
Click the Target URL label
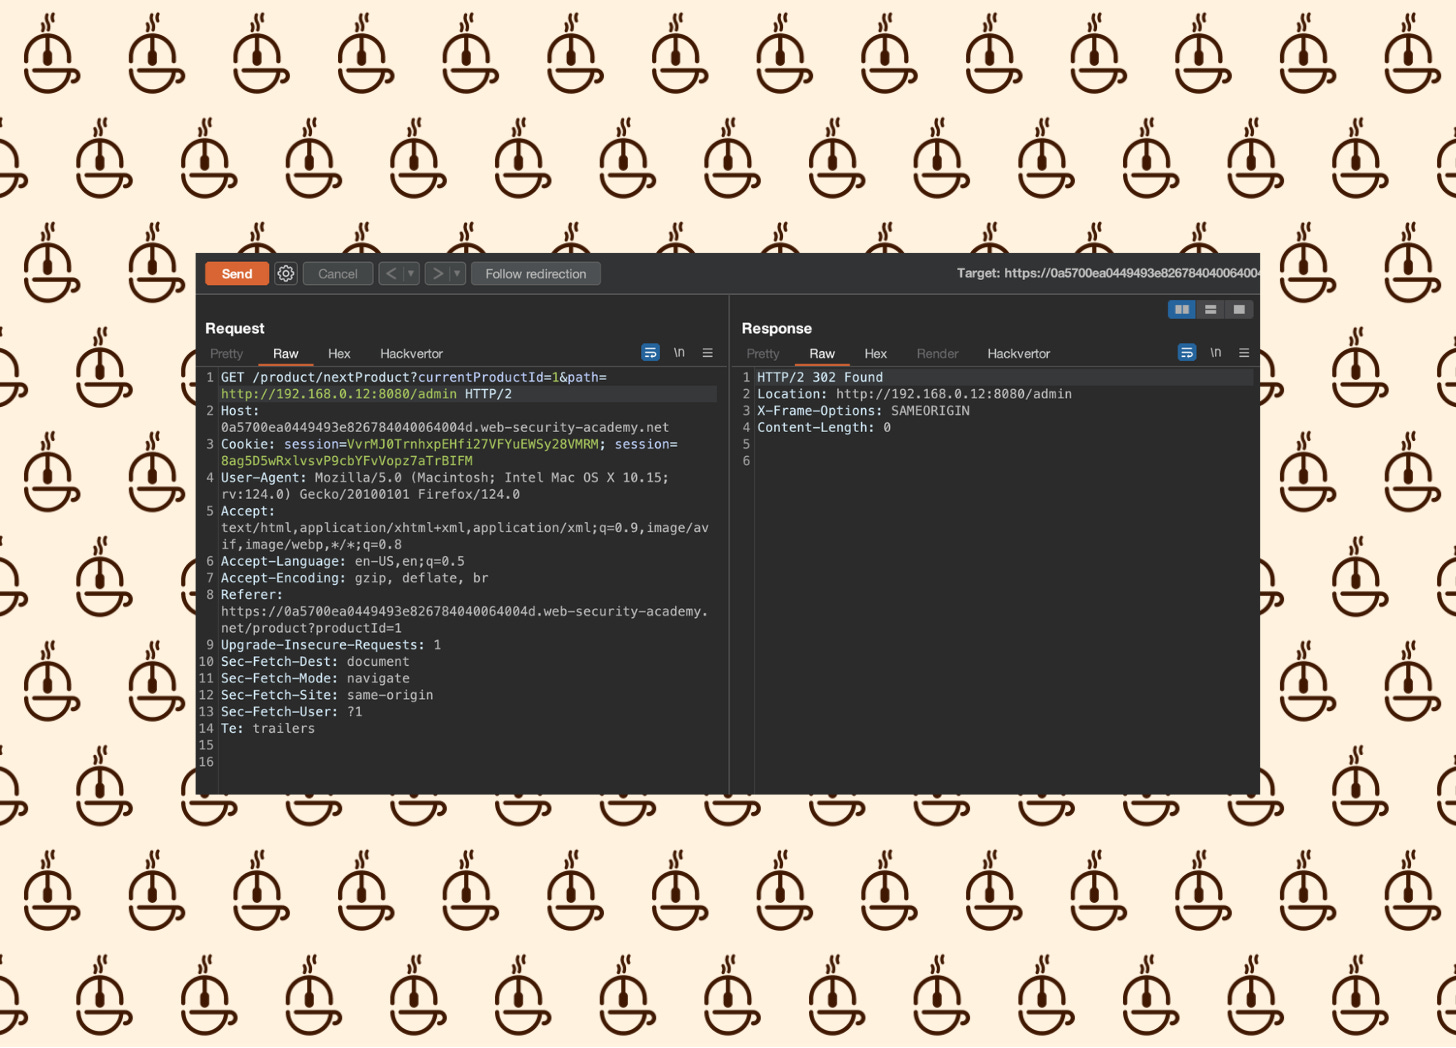pyautogui.click(x=1108, y=273)
